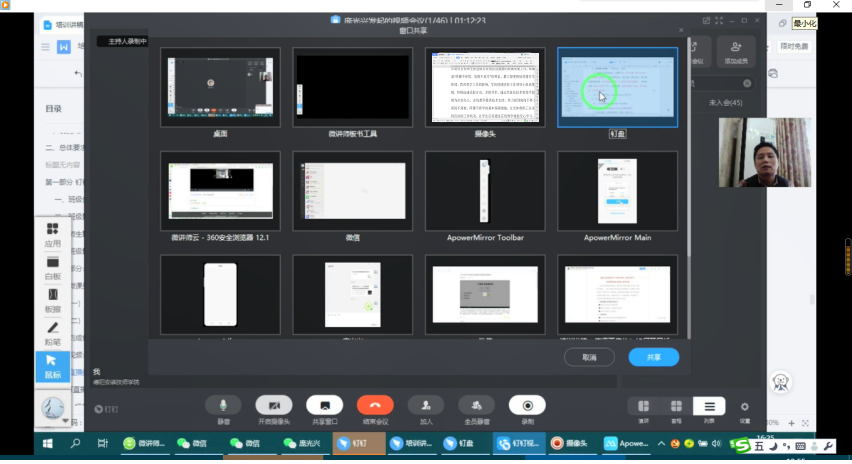Open meeting 设置 gear icon

[744, 406]
